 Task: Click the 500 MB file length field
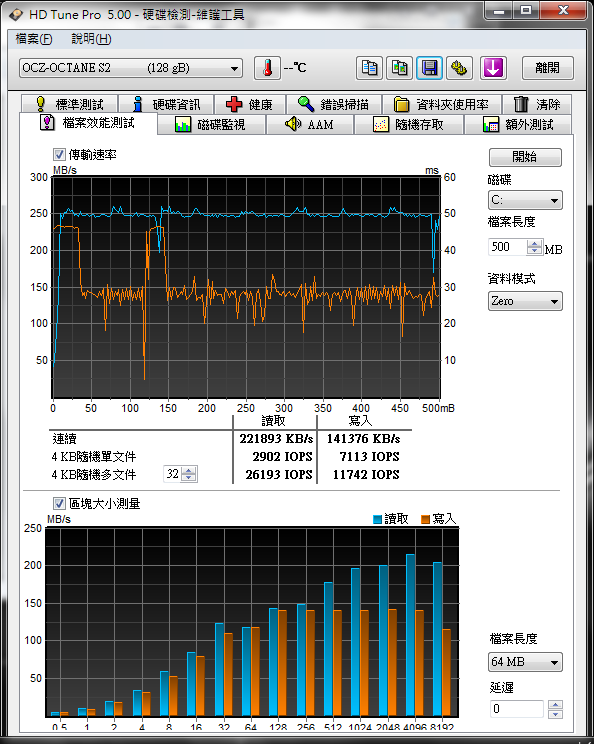point(507,247)
